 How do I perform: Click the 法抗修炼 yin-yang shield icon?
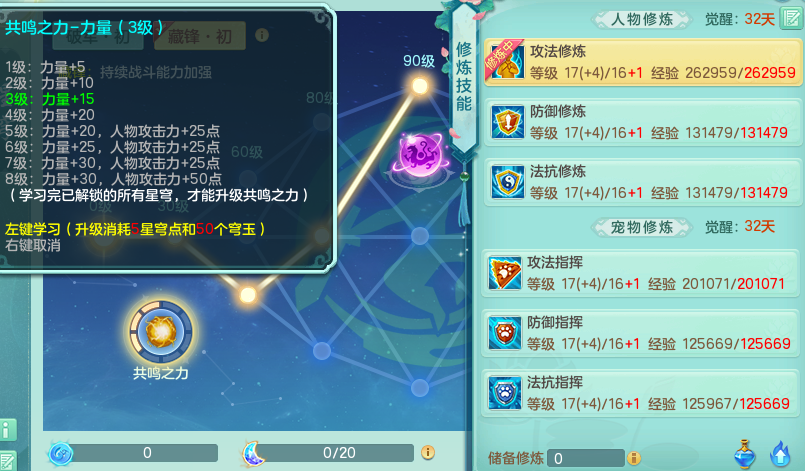click(507, 182)
